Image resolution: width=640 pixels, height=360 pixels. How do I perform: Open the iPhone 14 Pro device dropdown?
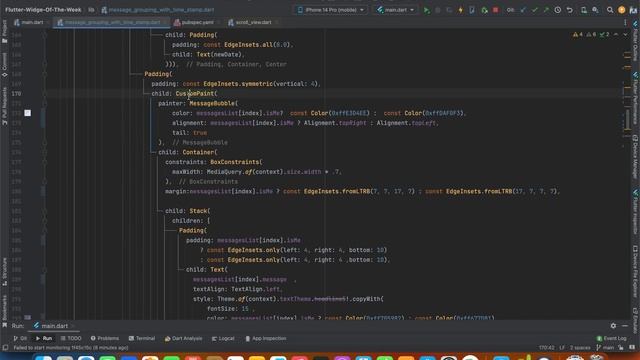pos(331,10)
